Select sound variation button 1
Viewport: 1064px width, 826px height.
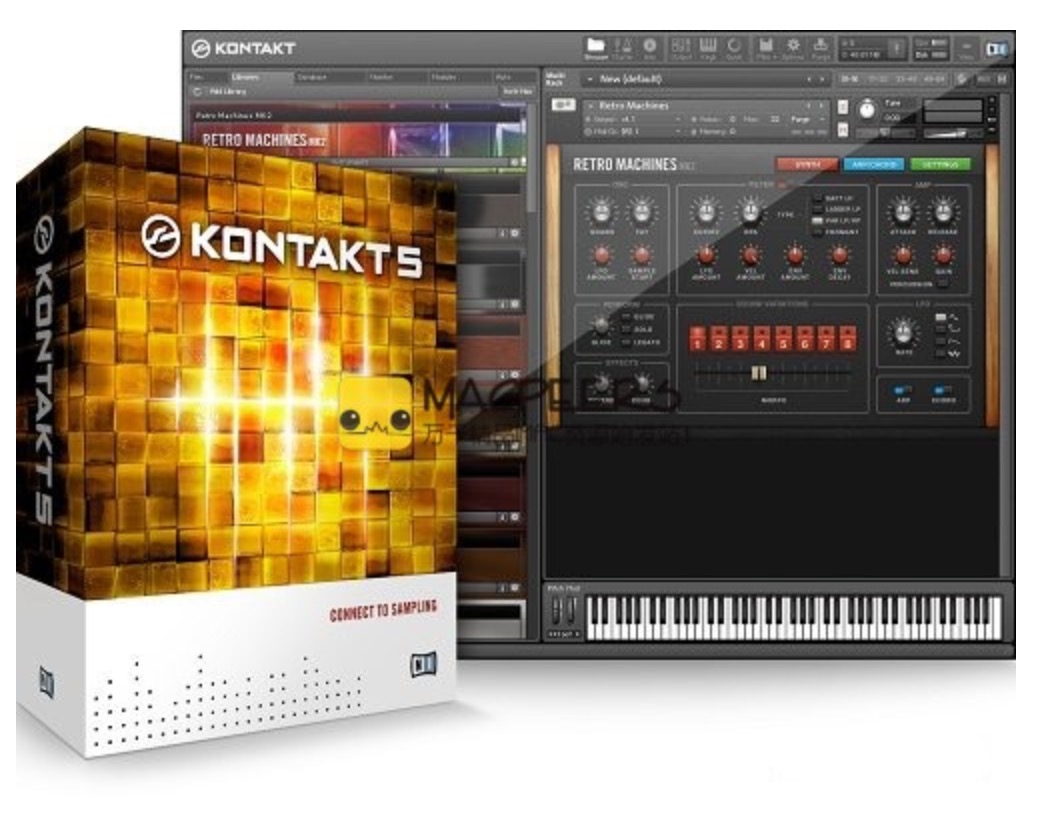[x=697, y=338]
